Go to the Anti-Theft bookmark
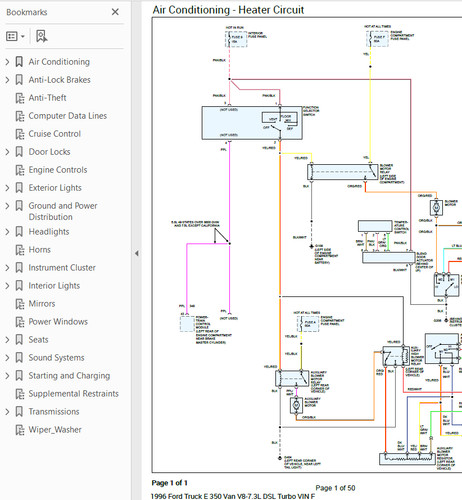The image size is (462, 500). pos(47,98)
